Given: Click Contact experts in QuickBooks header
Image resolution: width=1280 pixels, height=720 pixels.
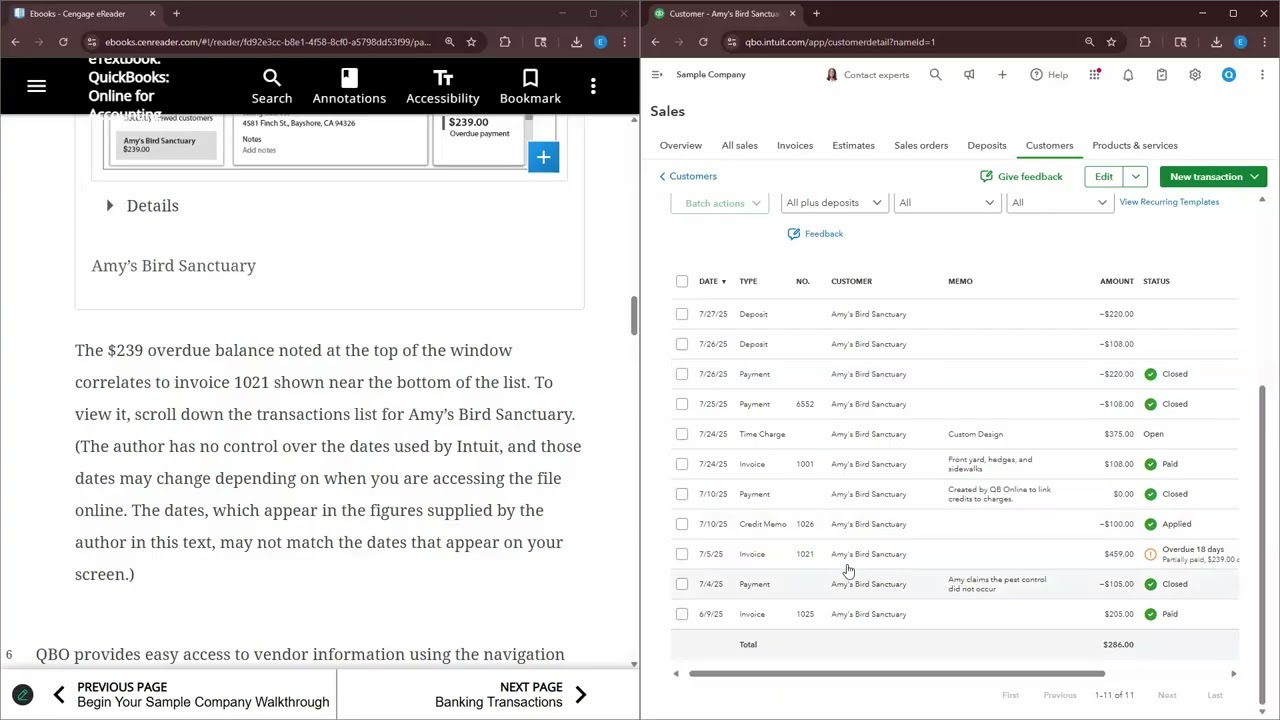Looking at the screenshot, I should click(867, 75).
